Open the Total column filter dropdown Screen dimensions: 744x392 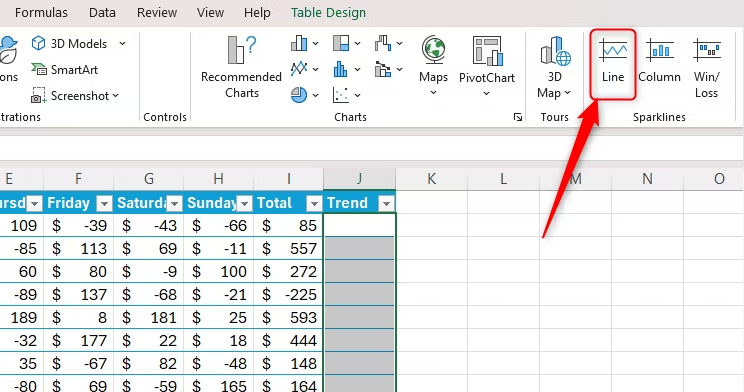[314, 204]
